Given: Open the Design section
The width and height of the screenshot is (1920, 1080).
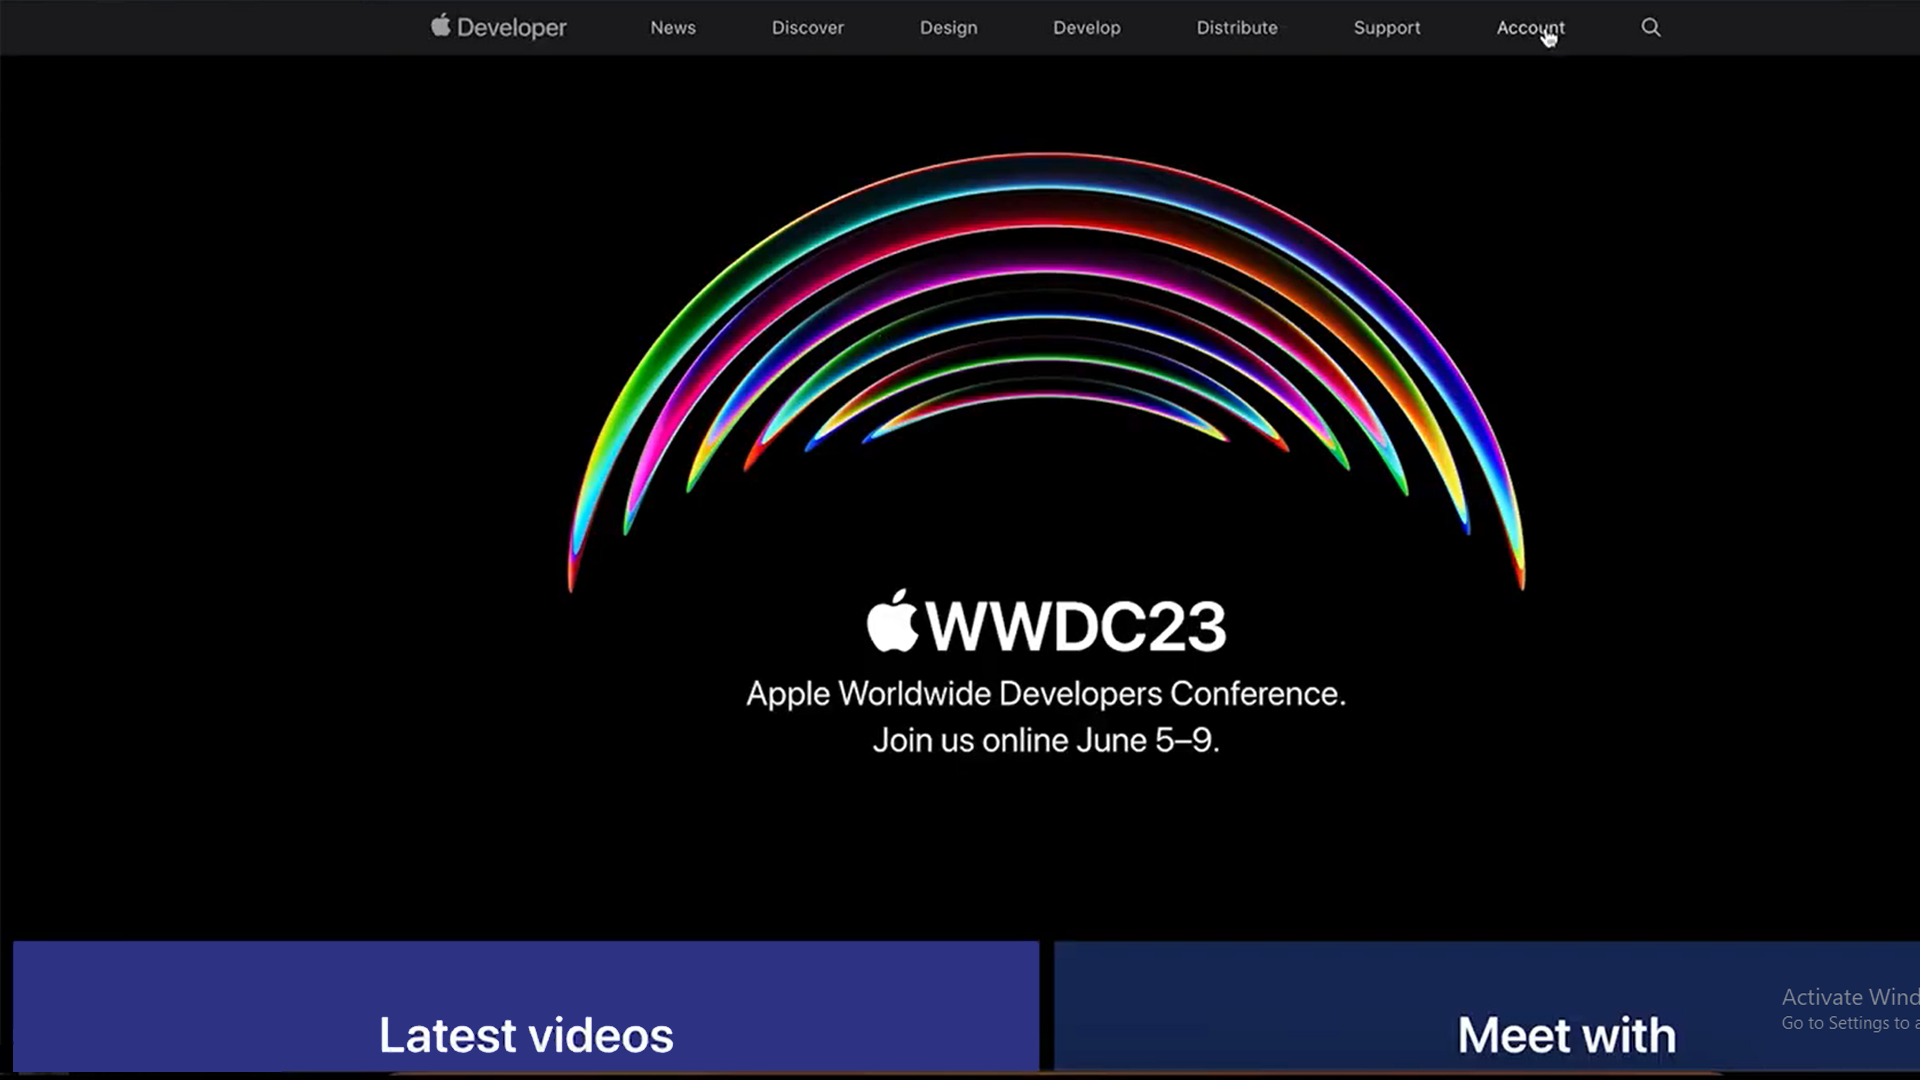Looking at the screenshot, I should pyautogui.click(x=948, y=27).
